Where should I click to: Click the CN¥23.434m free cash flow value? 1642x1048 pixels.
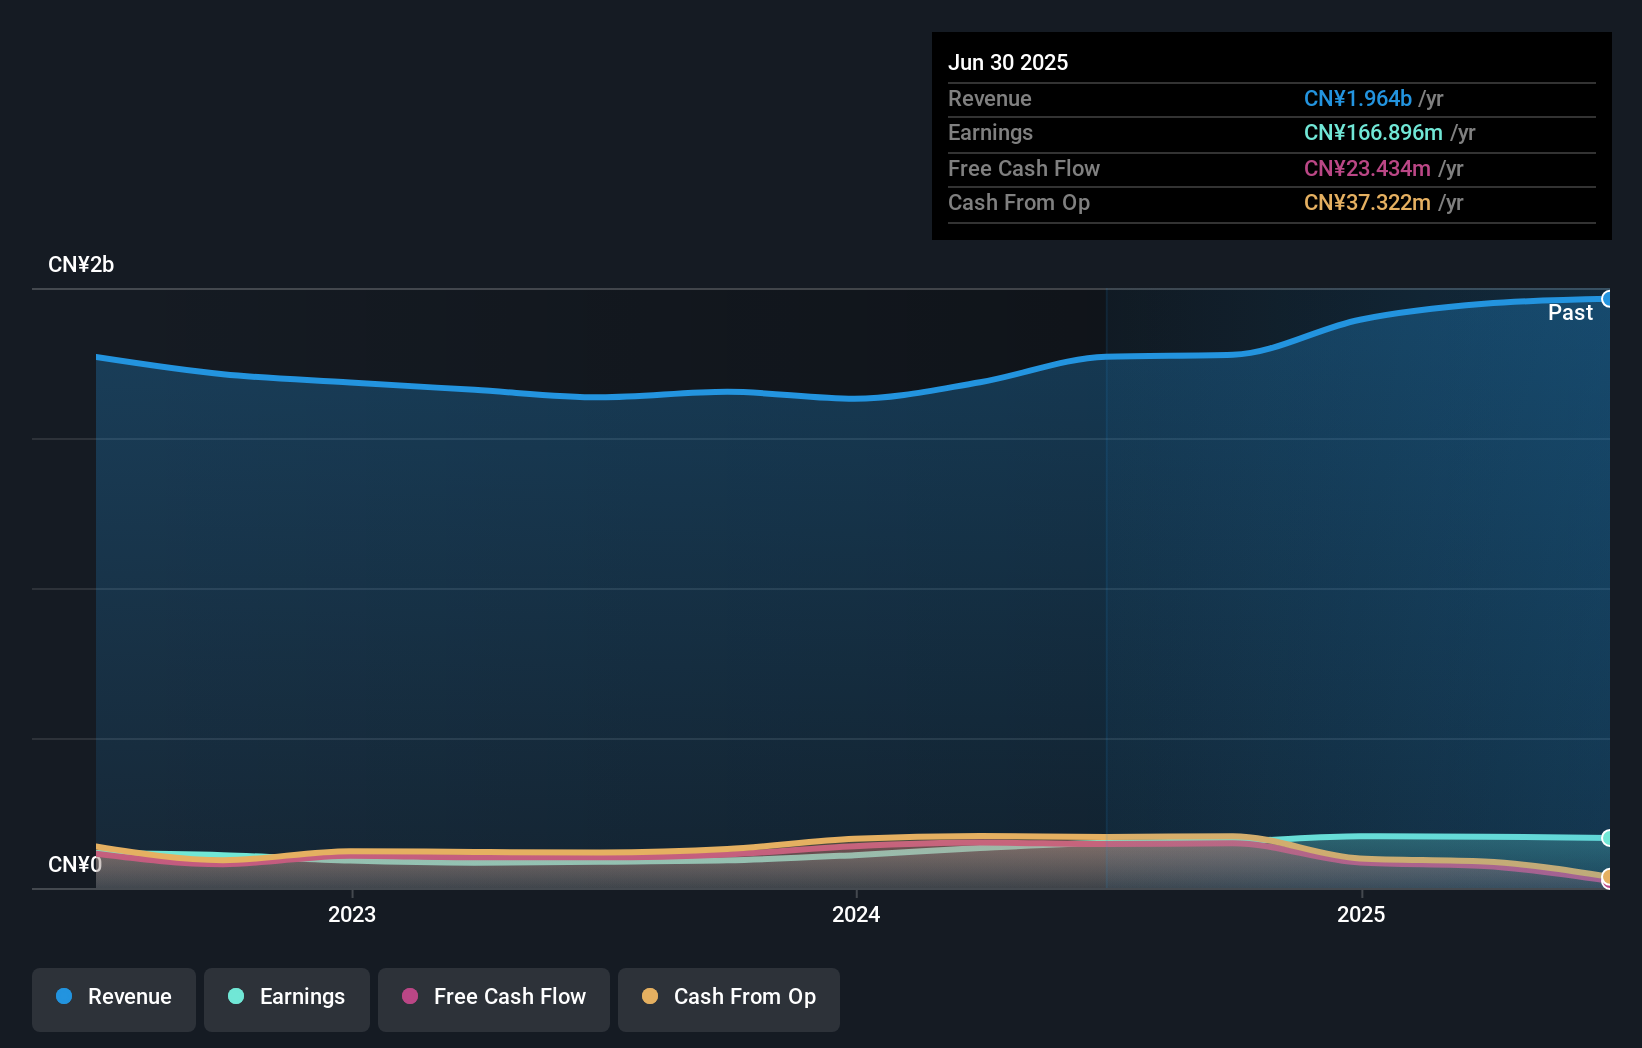(x=1367, y=169)
